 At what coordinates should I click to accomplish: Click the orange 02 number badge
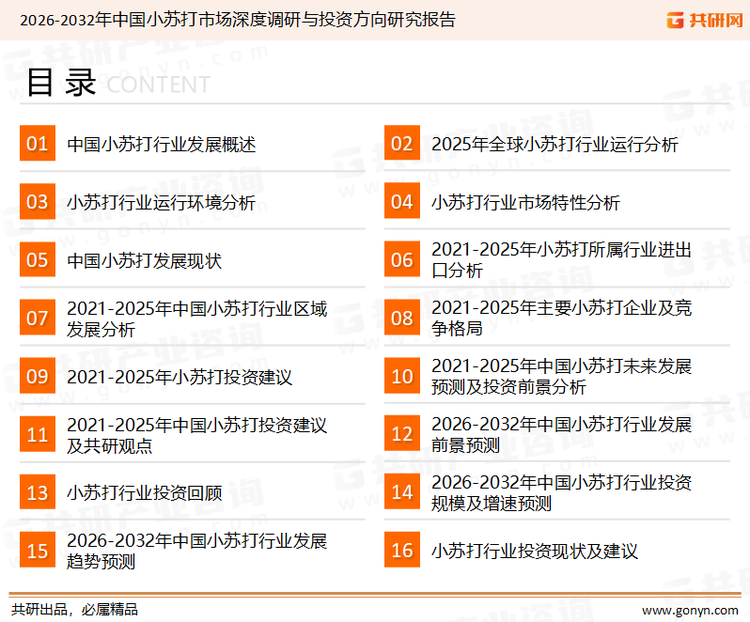pyautogui.click(x=402, y=143)
